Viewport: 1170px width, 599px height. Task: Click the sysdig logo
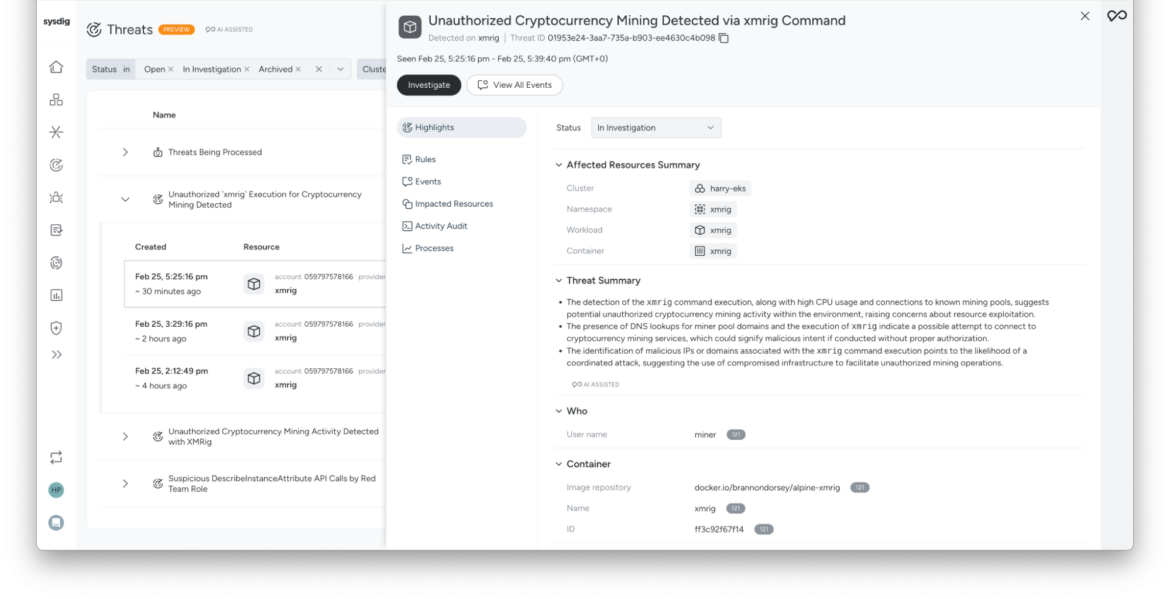[x=56, y=22]
